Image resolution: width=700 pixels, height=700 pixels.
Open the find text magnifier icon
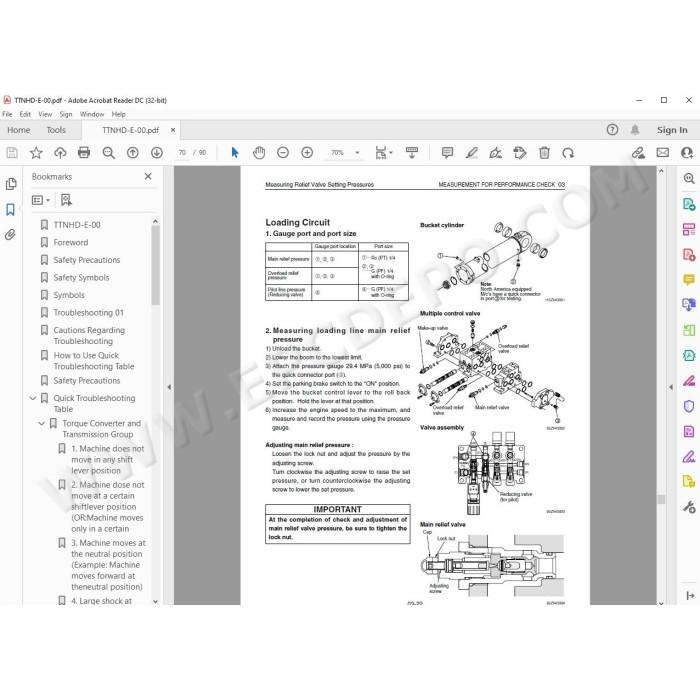point(108,153)
